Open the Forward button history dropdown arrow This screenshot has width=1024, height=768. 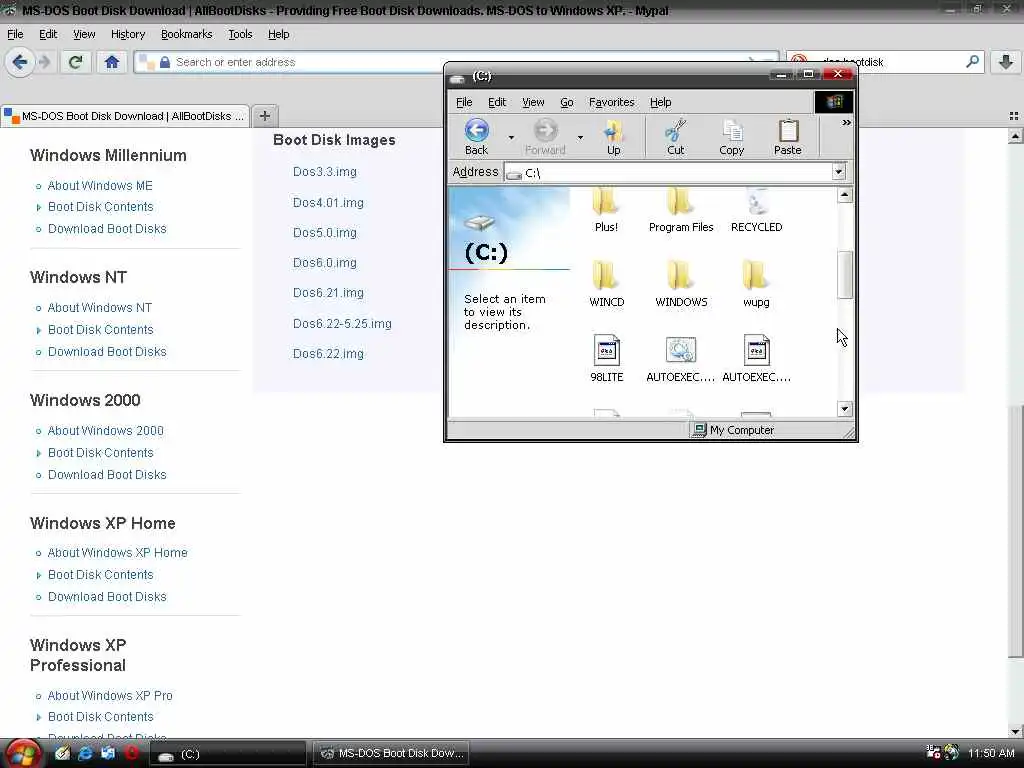tap(580, 137)
